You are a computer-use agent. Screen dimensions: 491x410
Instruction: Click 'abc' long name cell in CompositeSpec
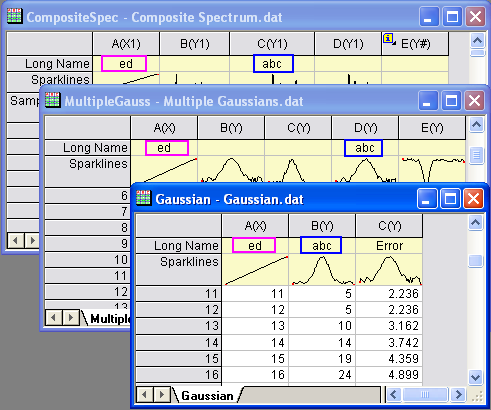point(273,63)
